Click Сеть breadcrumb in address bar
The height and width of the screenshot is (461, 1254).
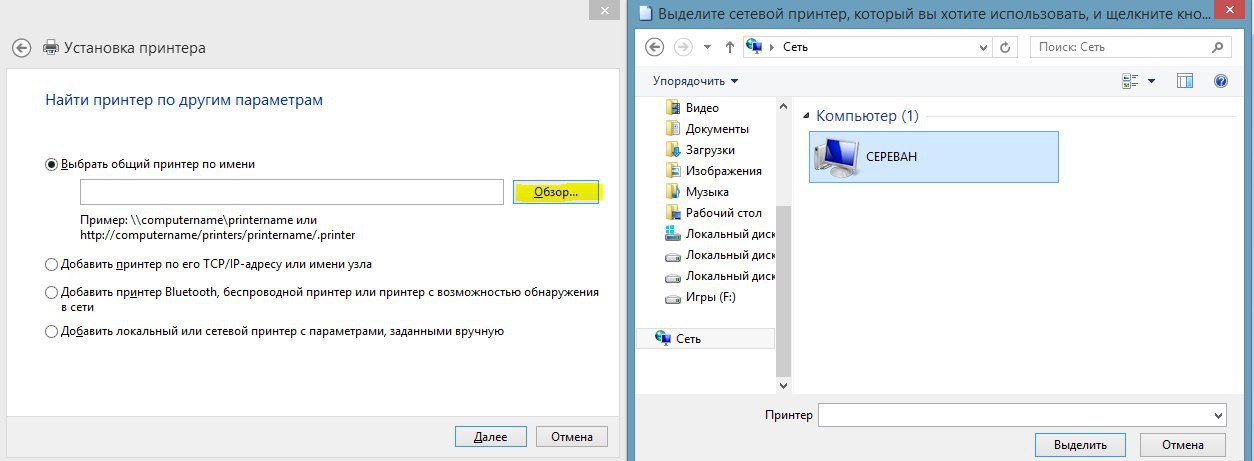tap(796, 47)
